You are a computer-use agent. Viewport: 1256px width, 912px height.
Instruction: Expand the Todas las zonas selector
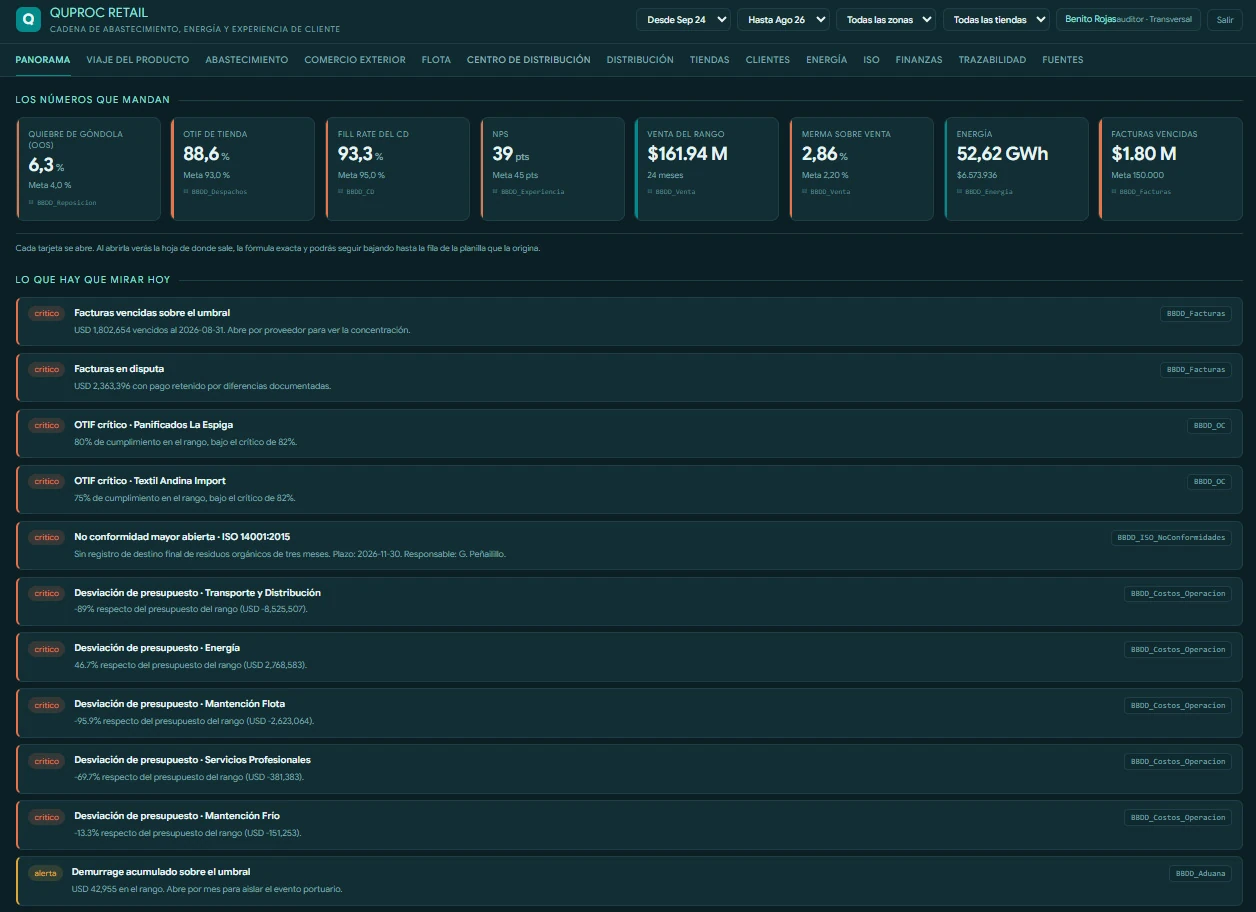click(x=886, y=20)
